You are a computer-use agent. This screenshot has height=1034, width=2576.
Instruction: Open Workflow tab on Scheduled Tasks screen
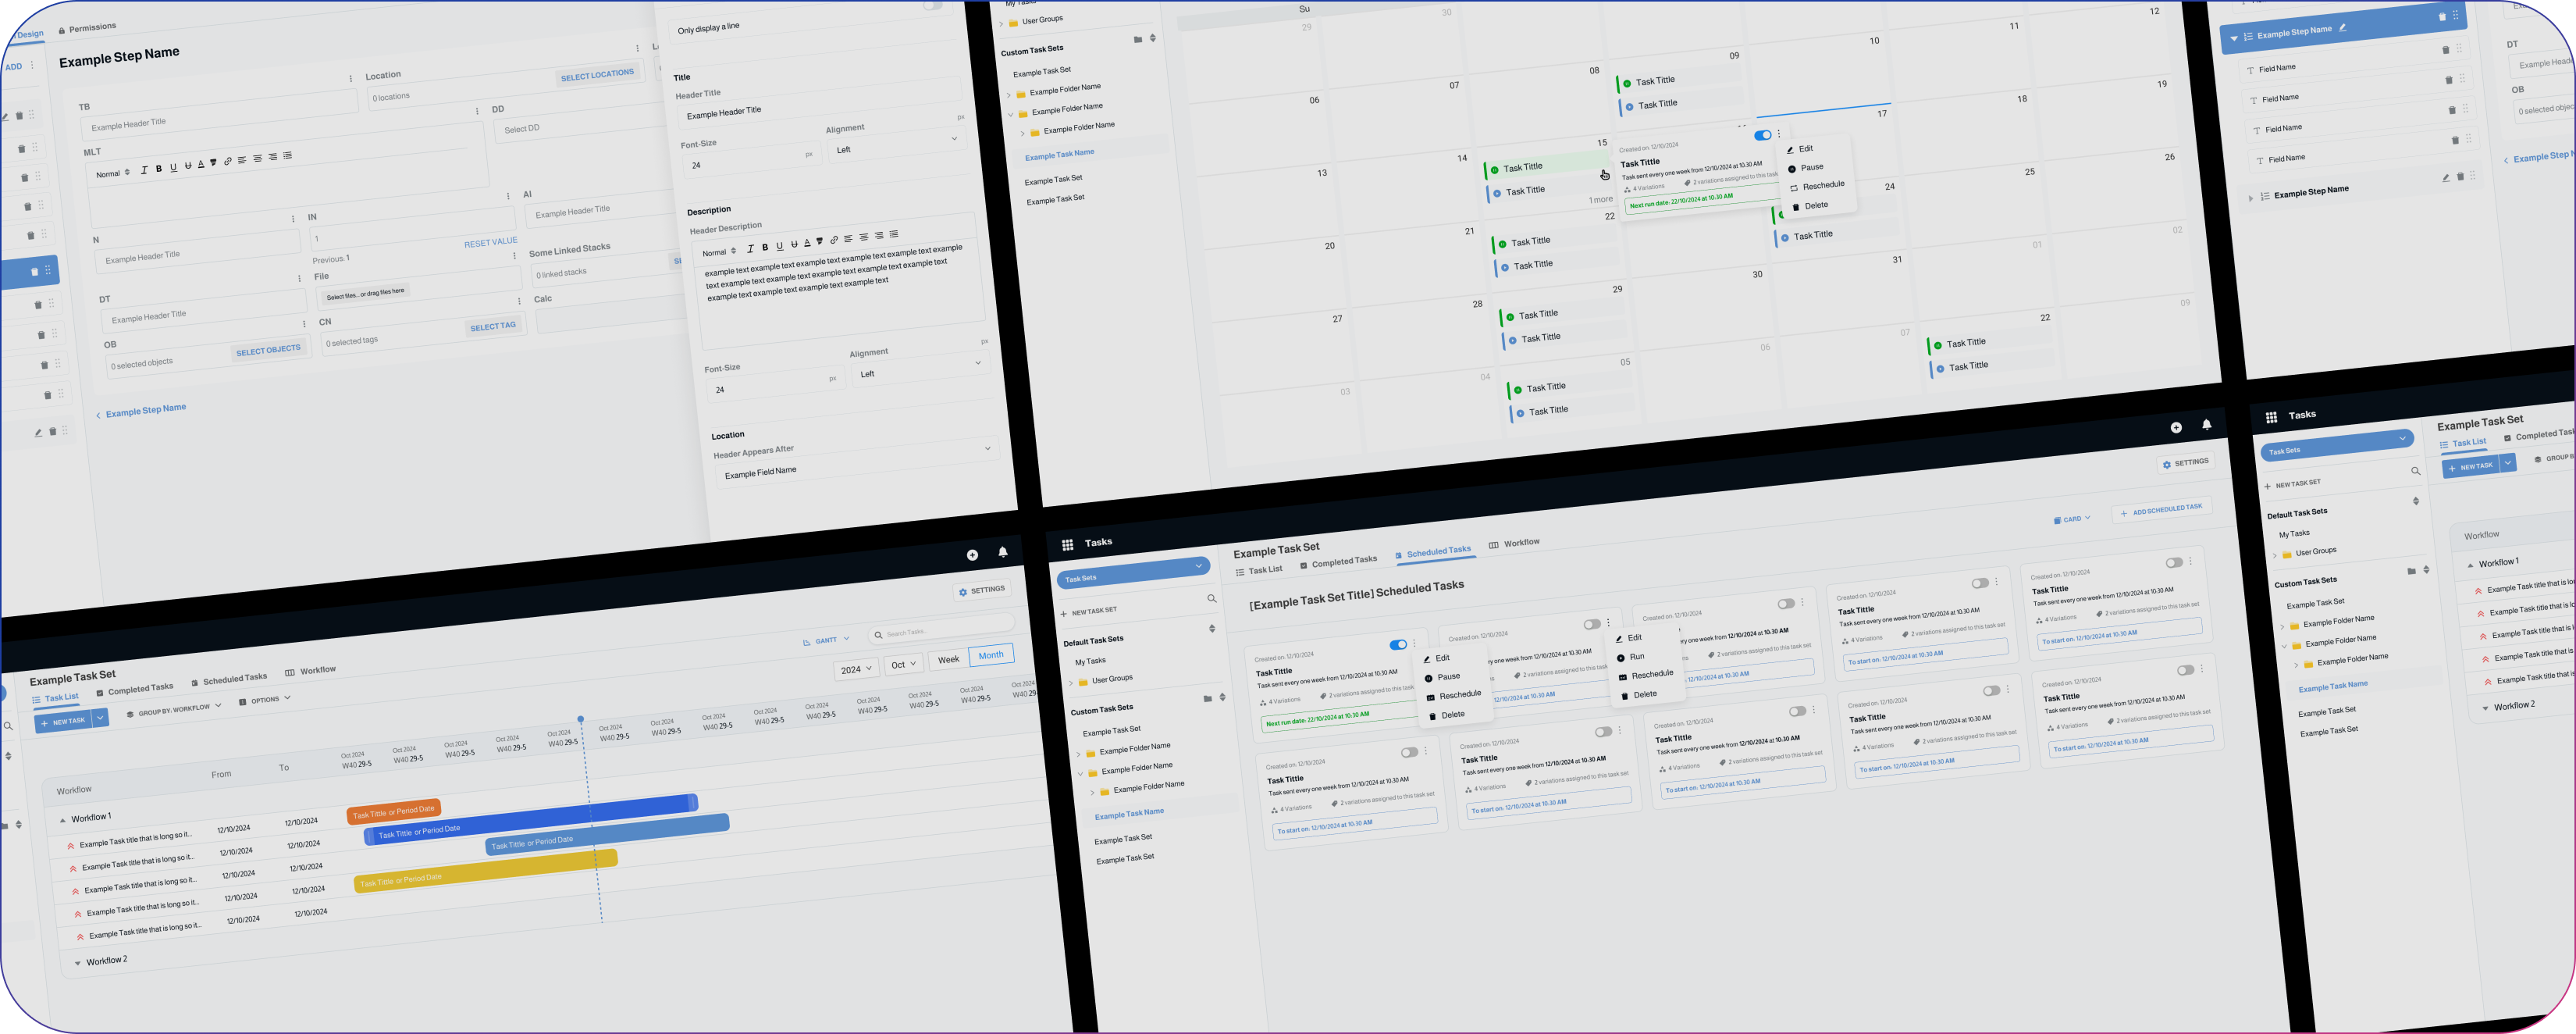tap(1514, 543)
